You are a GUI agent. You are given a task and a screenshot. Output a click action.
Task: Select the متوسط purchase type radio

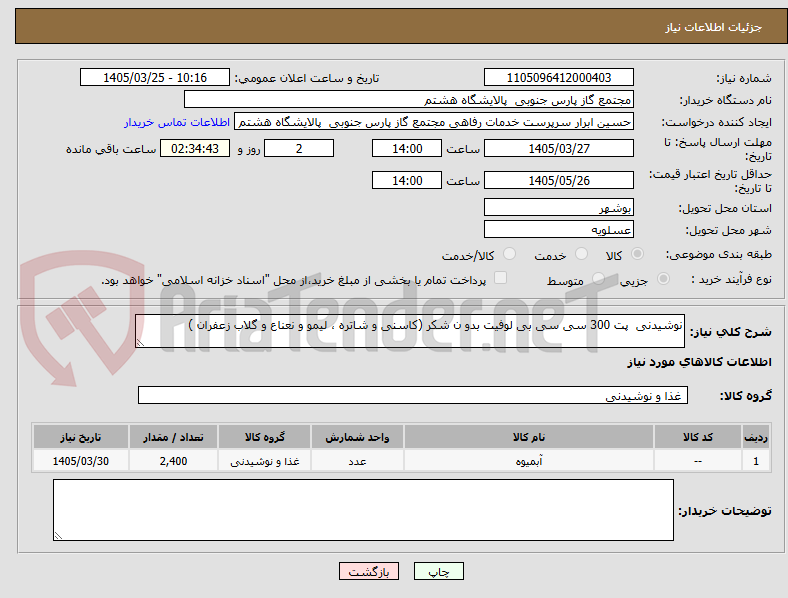pos(599,278)
